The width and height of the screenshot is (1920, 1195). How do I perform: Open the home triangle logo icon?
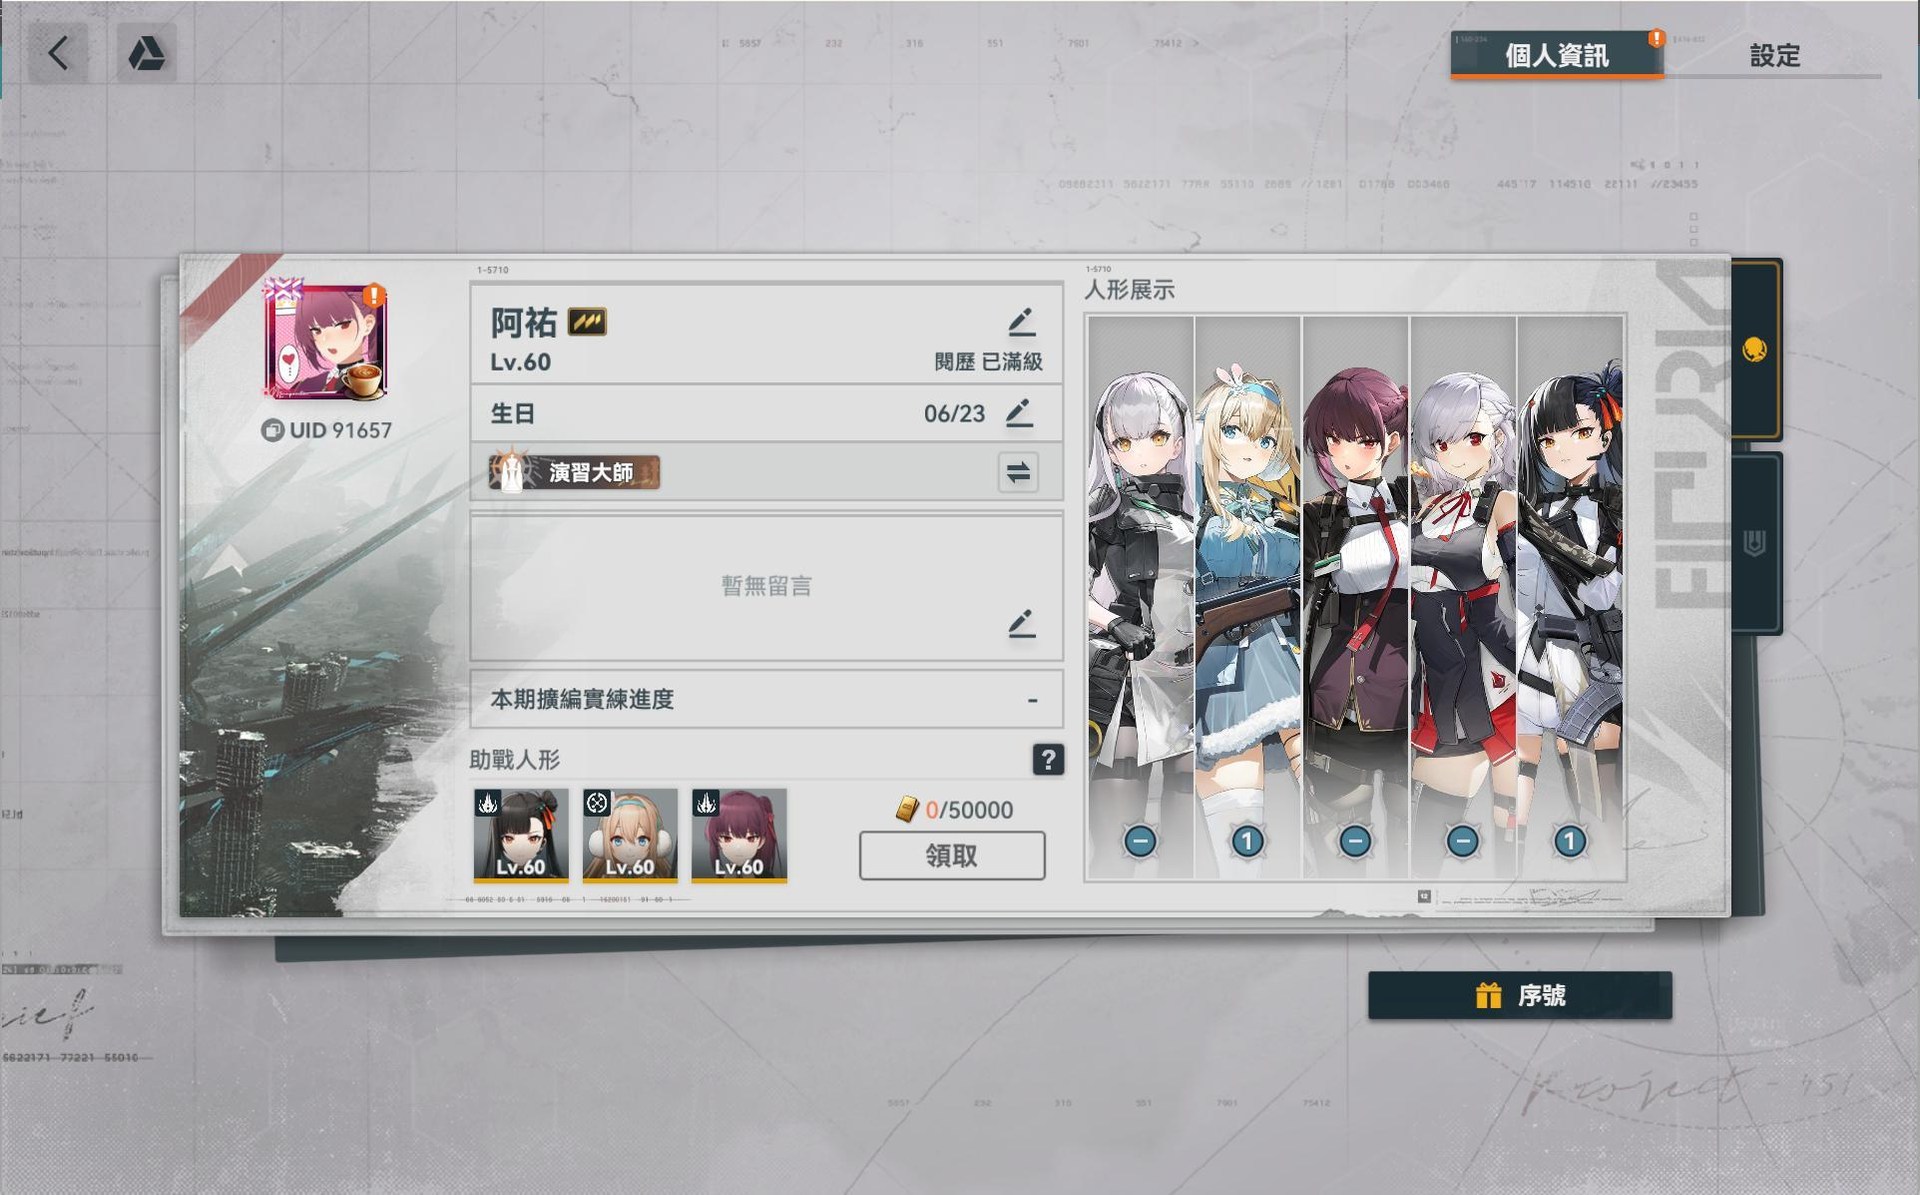(147, 53)
